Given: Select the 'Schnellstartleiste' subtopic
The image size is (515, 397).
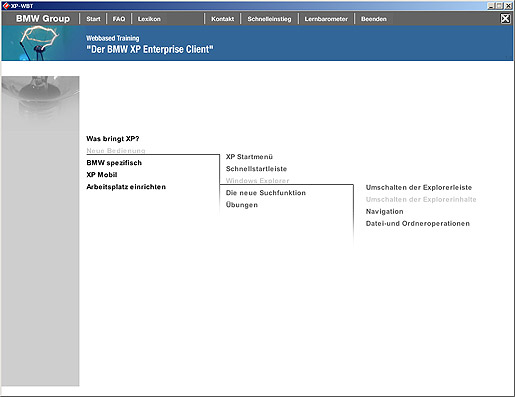Looking at the screenshot, I should pyautogui.click(x=256, y=169).
